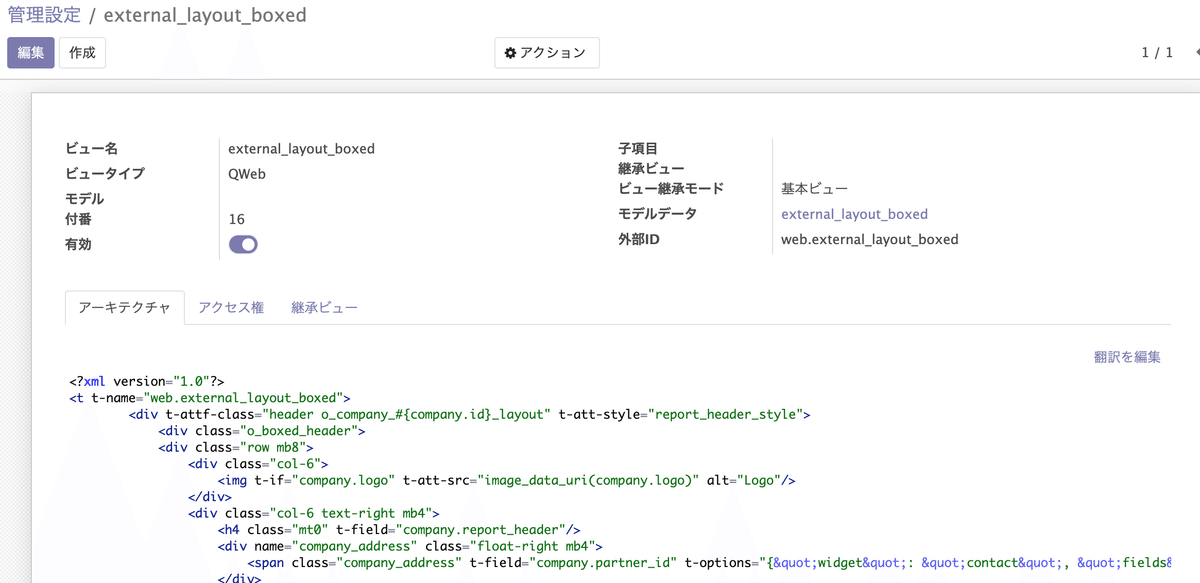
Task: Select the アーキテクチャ tab
Action: [x=125, y=307]
